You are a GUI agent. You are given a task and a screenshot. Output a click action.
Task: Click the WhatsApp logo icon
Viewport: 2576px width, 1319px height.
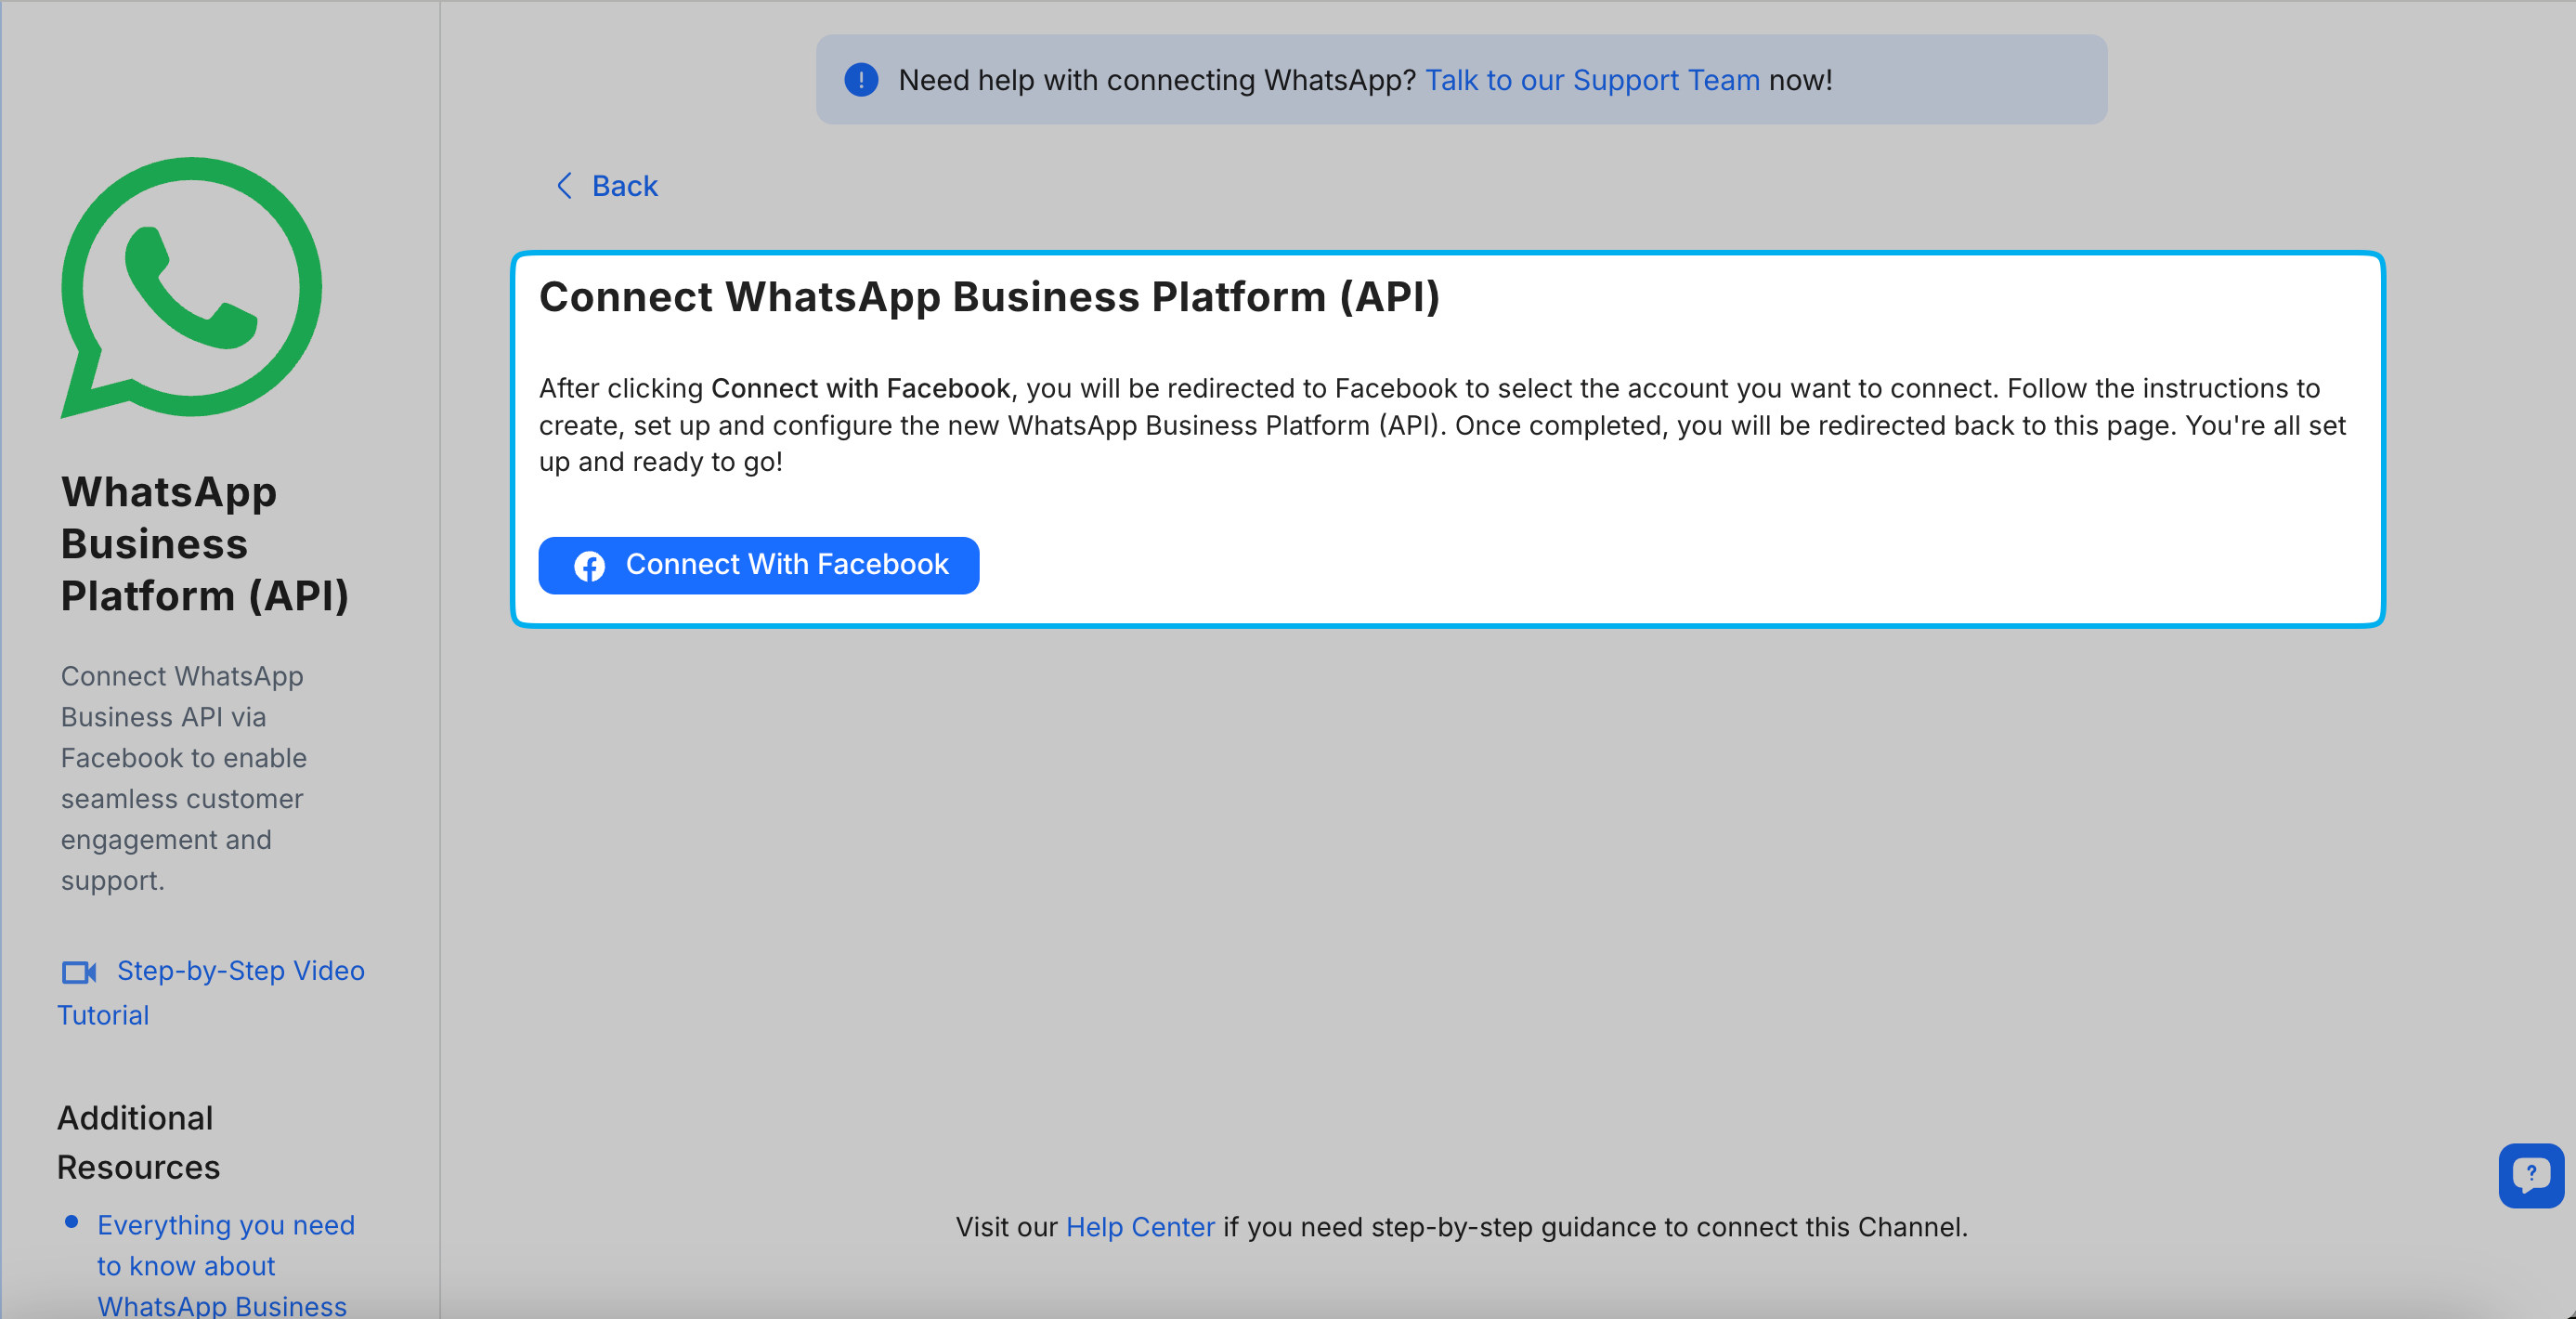(x=190, y=288)
